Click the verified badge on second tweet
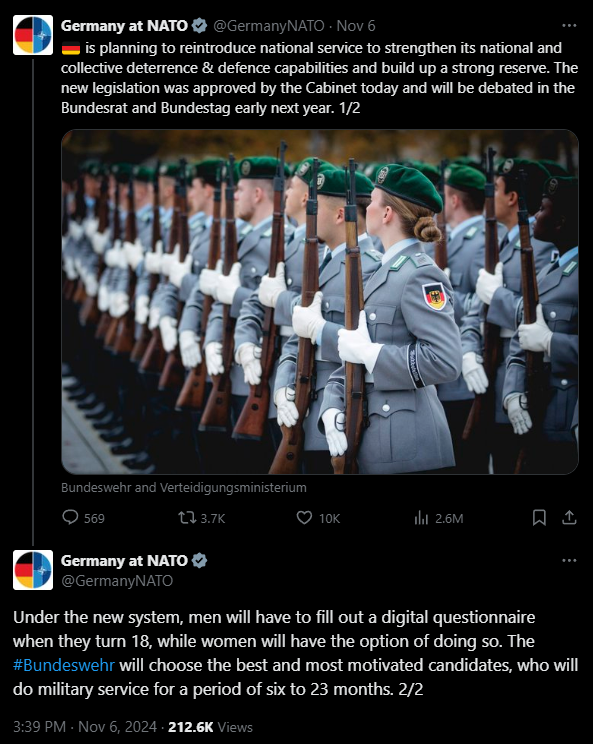Screen dimensions: 593x744 [x=200, y=560]
